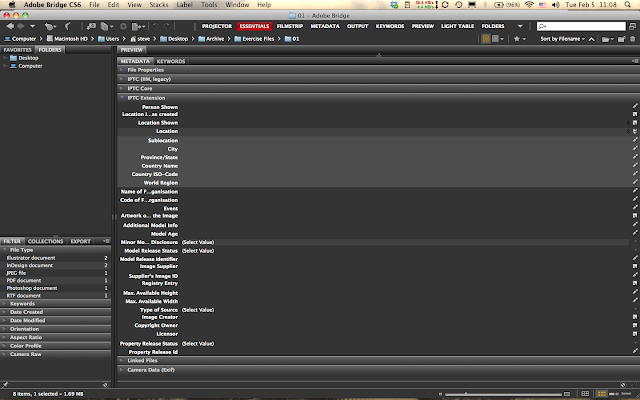
Task: Switch to the Projector workspace
Action: click(x=217, y=26)
